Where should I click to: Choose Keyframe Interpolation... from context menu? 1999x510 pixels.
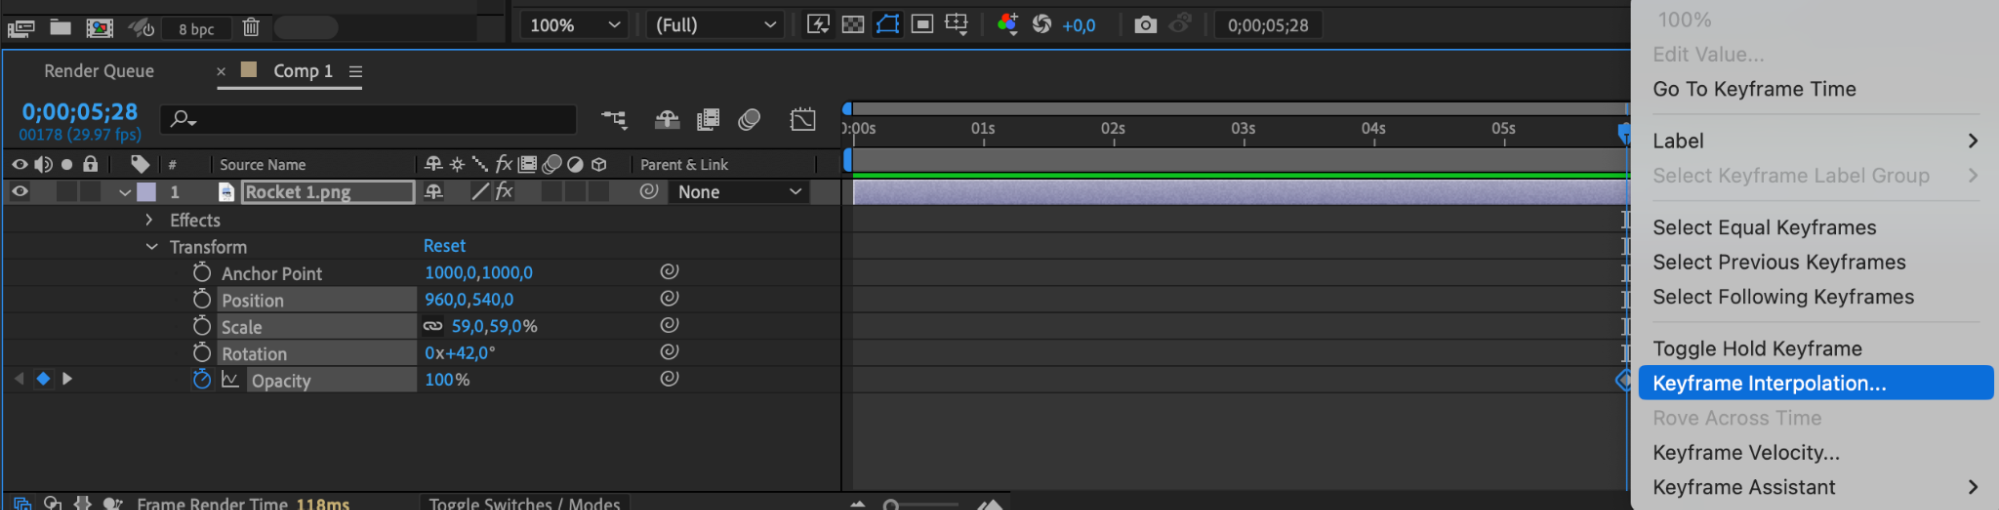point(1816,383)
